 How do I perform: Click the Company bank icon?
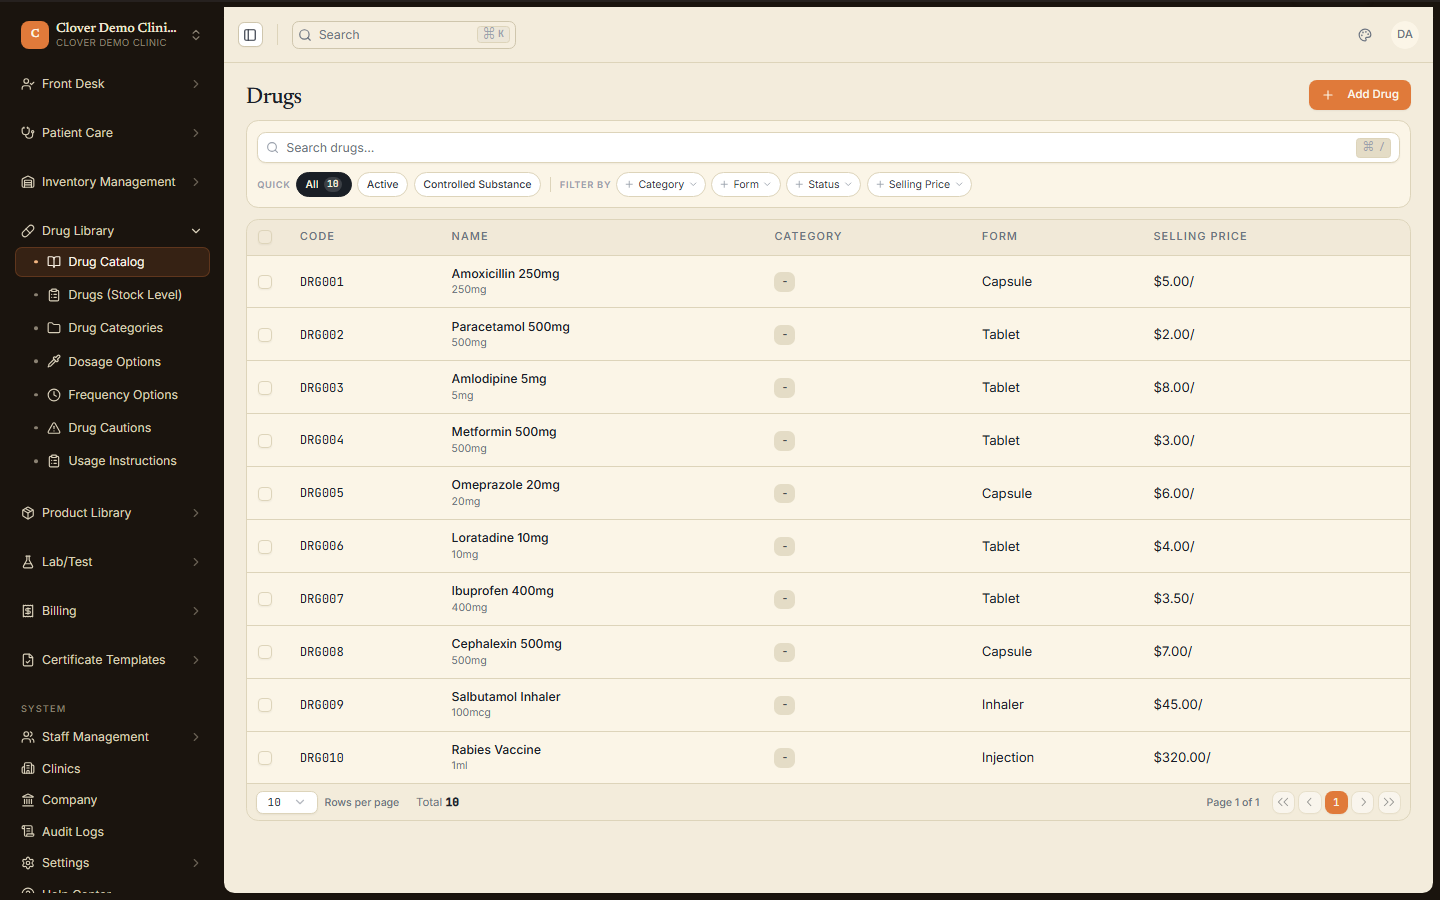[x=28, y=800]
